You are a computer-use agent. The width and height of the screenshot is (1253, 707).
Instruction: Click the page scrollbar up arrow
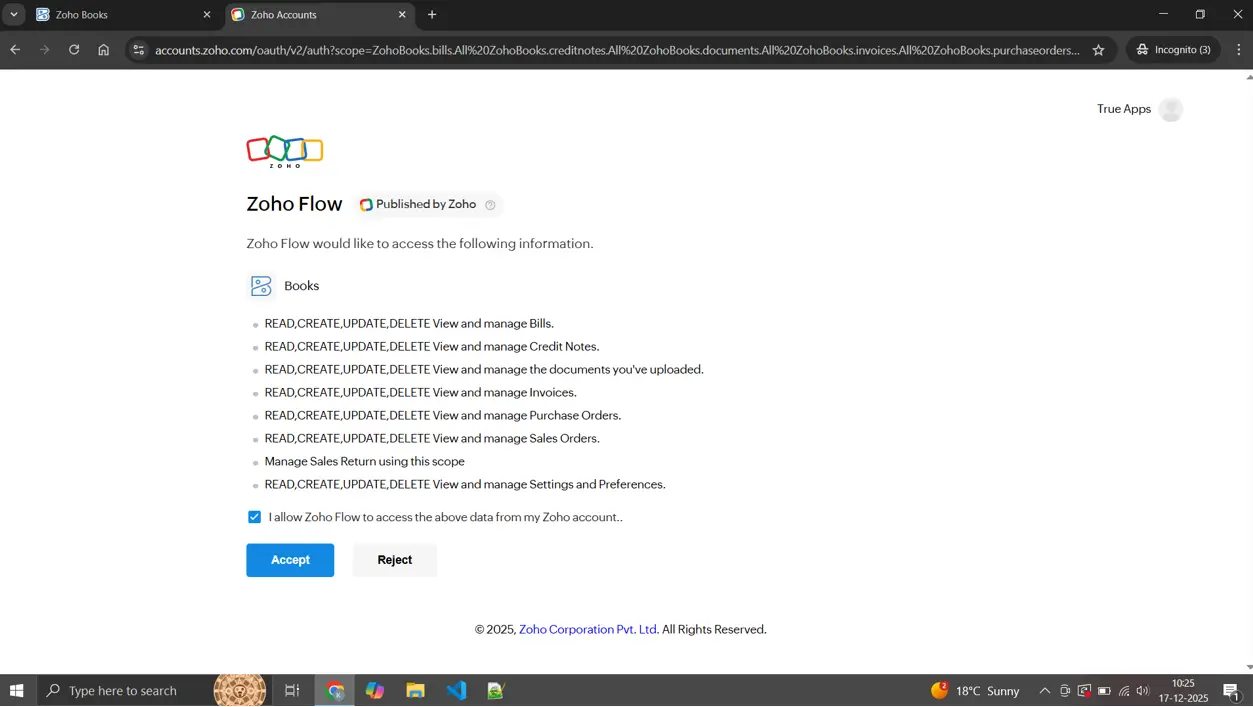[1248, 77]
